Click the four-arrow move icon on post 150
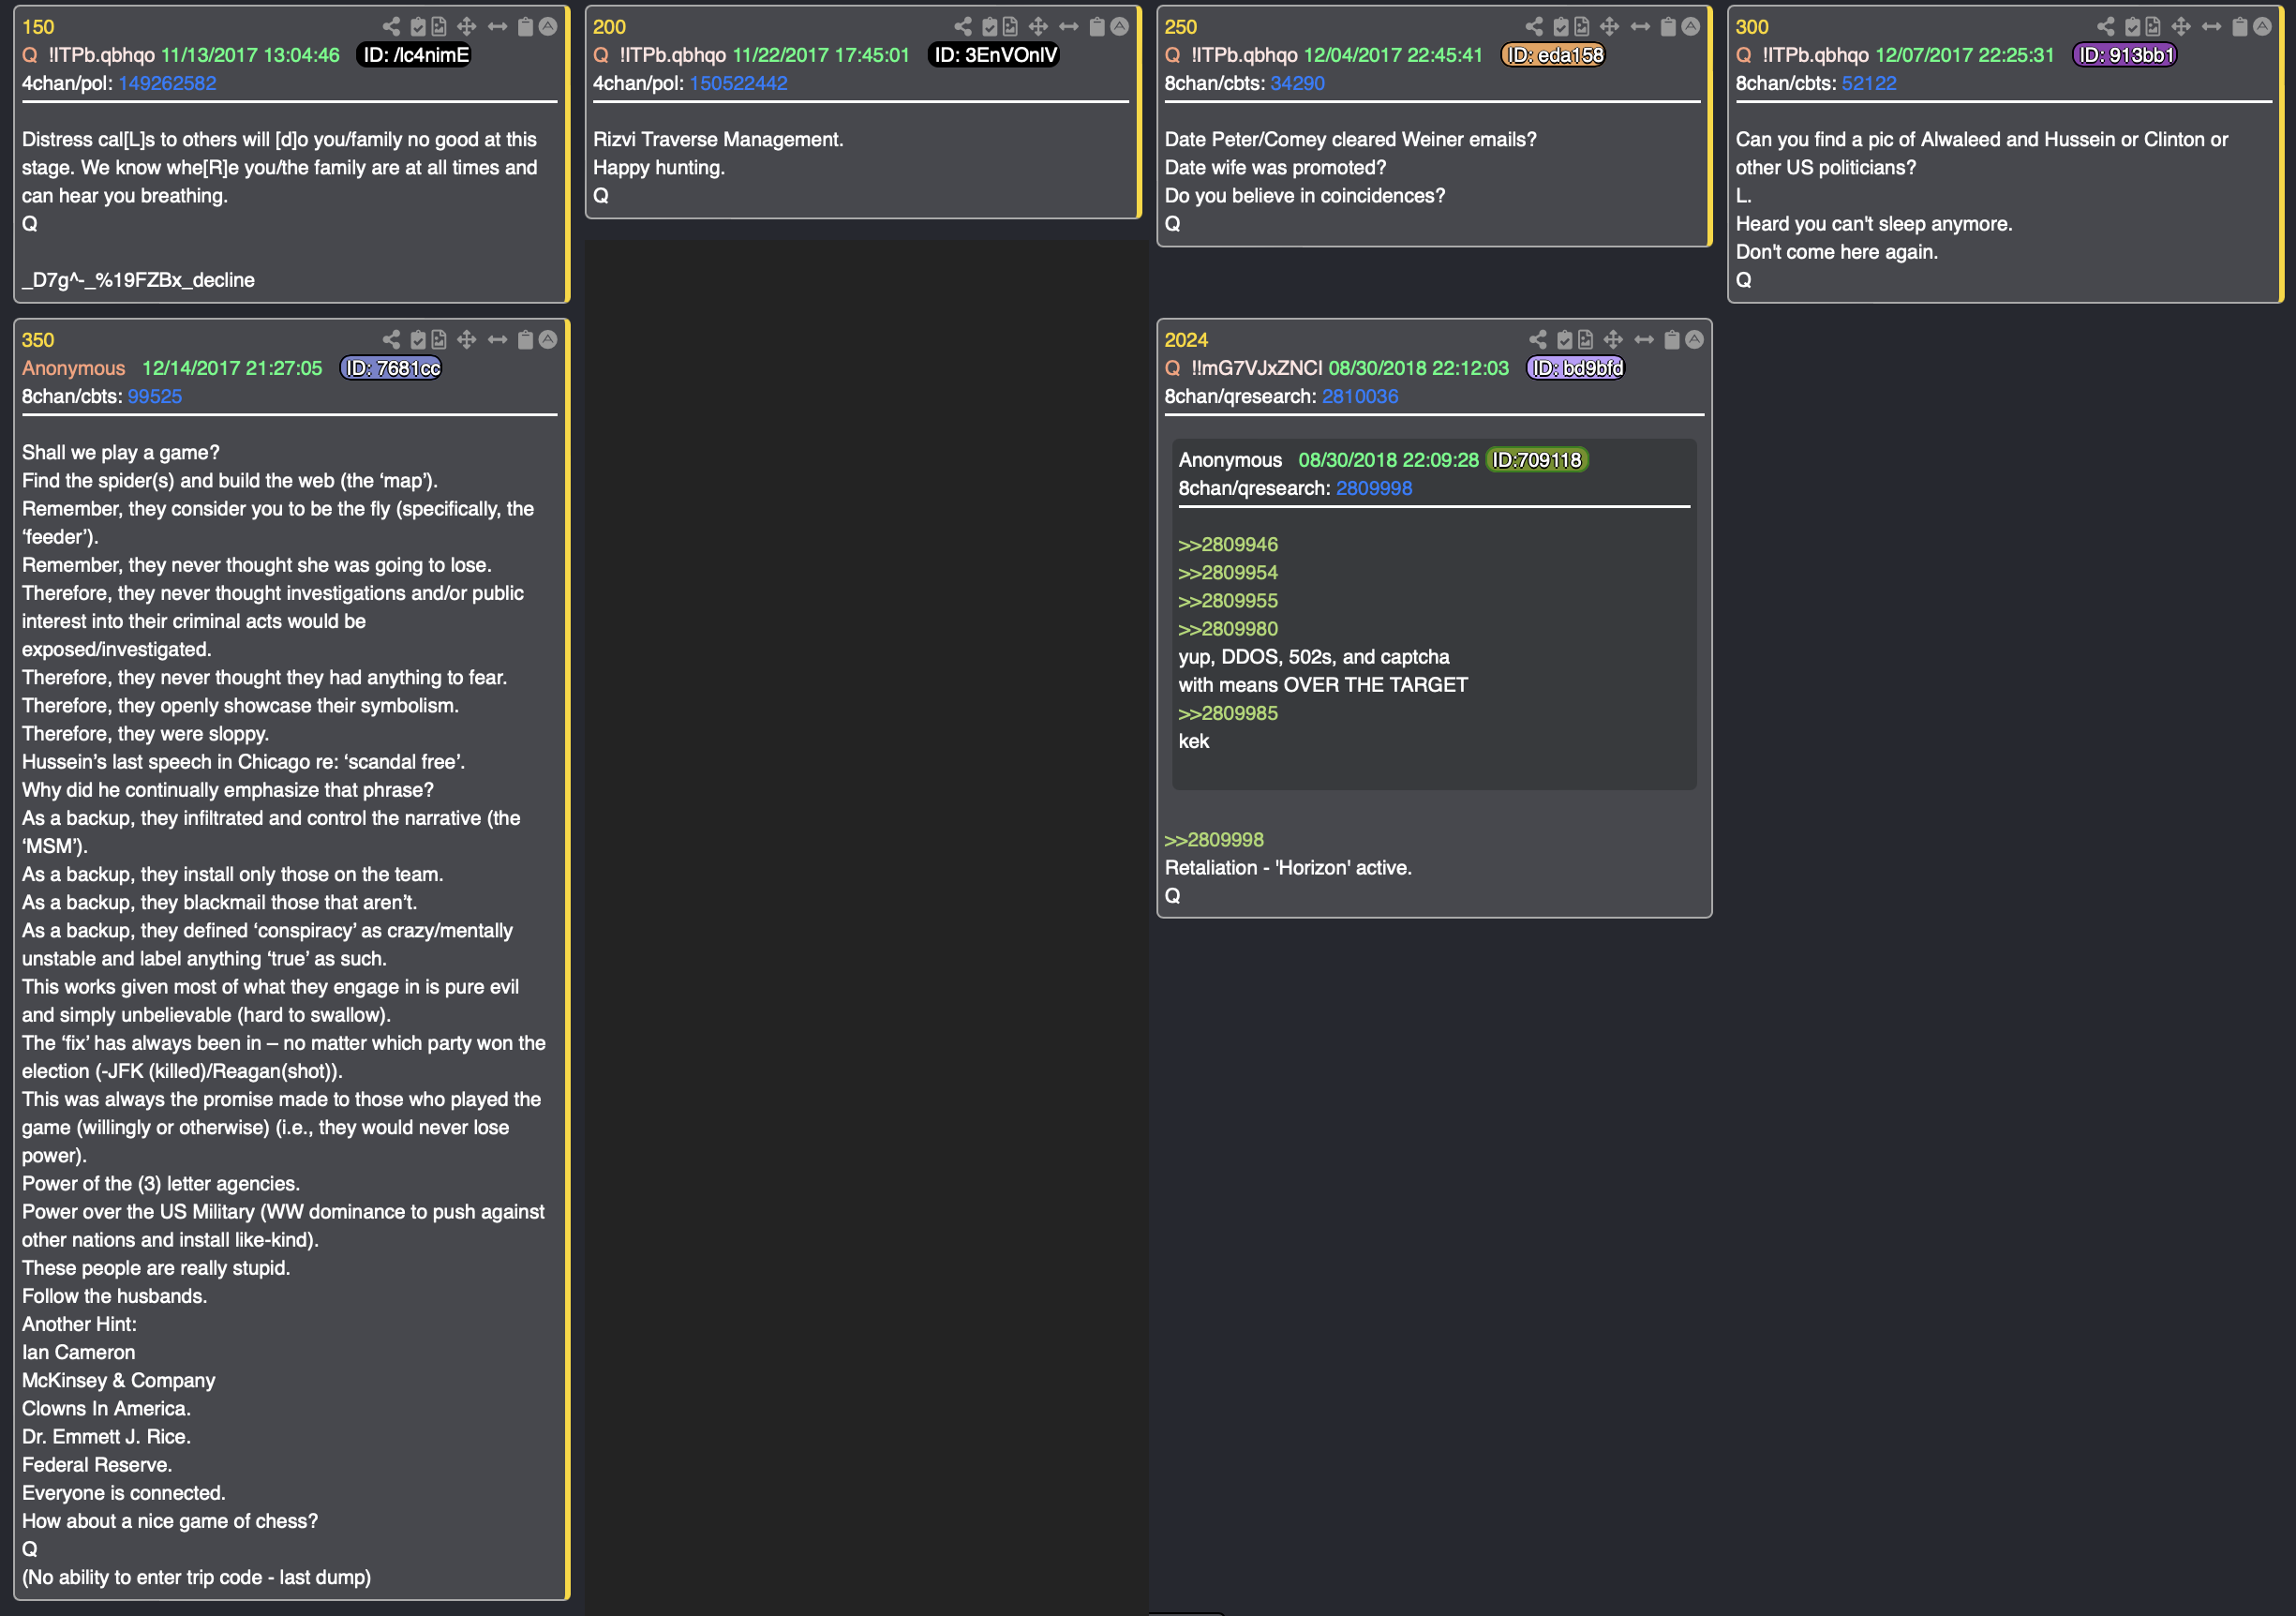Image resolution: width=2296 pixels, height=1616 pixels. click(467, 27)
